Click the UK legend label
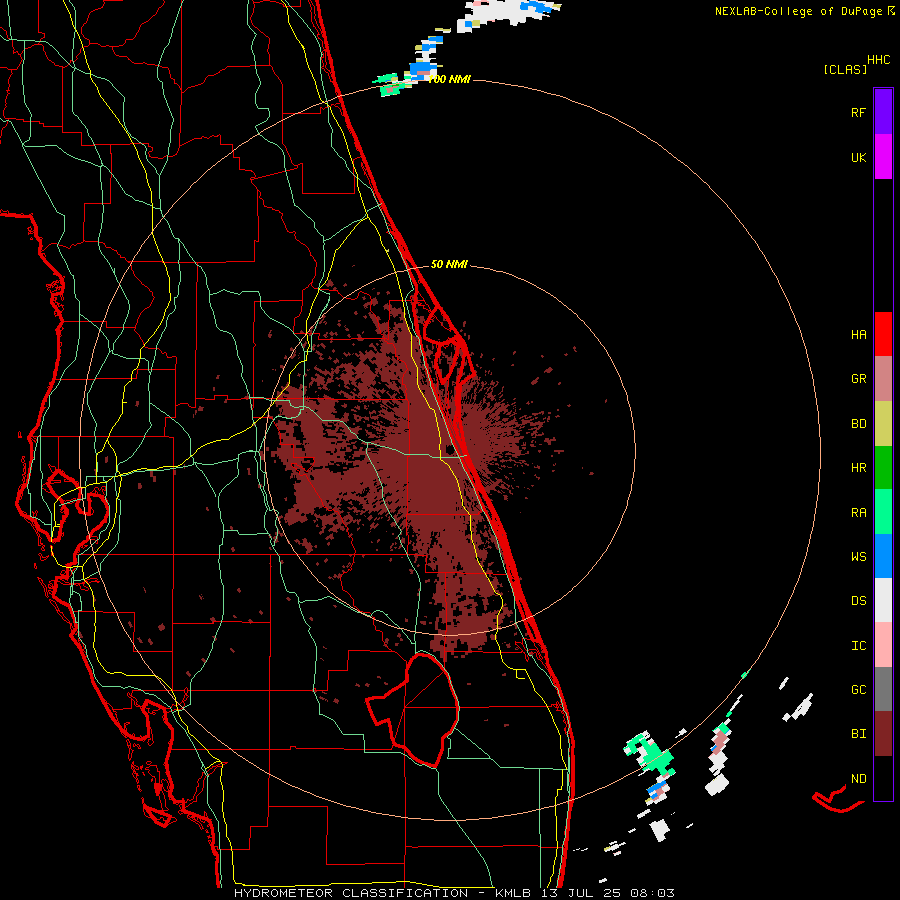900x900 pixels. pos(858,157)
